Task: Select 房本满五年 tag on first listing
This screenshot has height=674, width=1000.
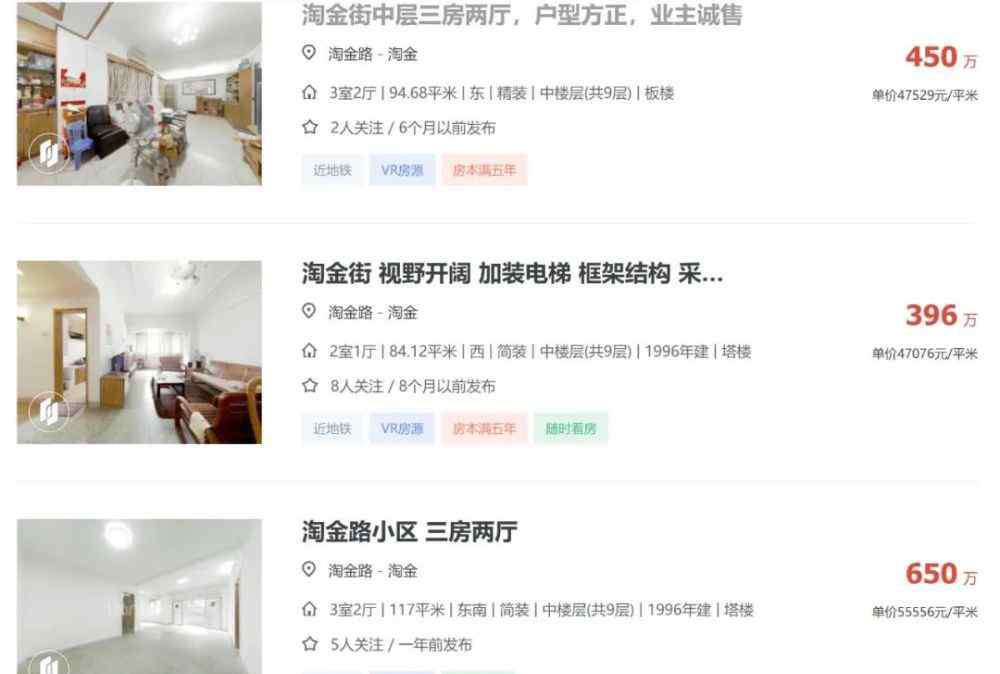Action: 484,170
